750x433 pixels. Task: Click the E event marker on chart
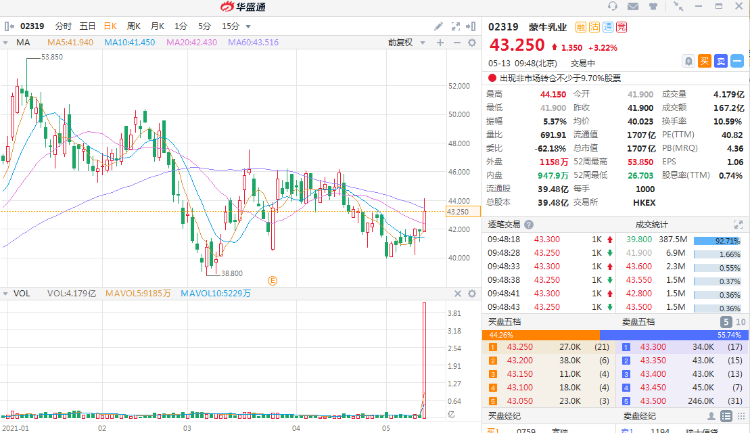272,281
